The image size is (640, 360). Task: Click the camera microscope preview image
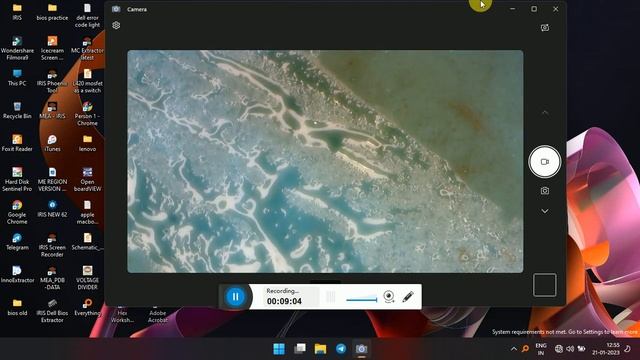325,161
